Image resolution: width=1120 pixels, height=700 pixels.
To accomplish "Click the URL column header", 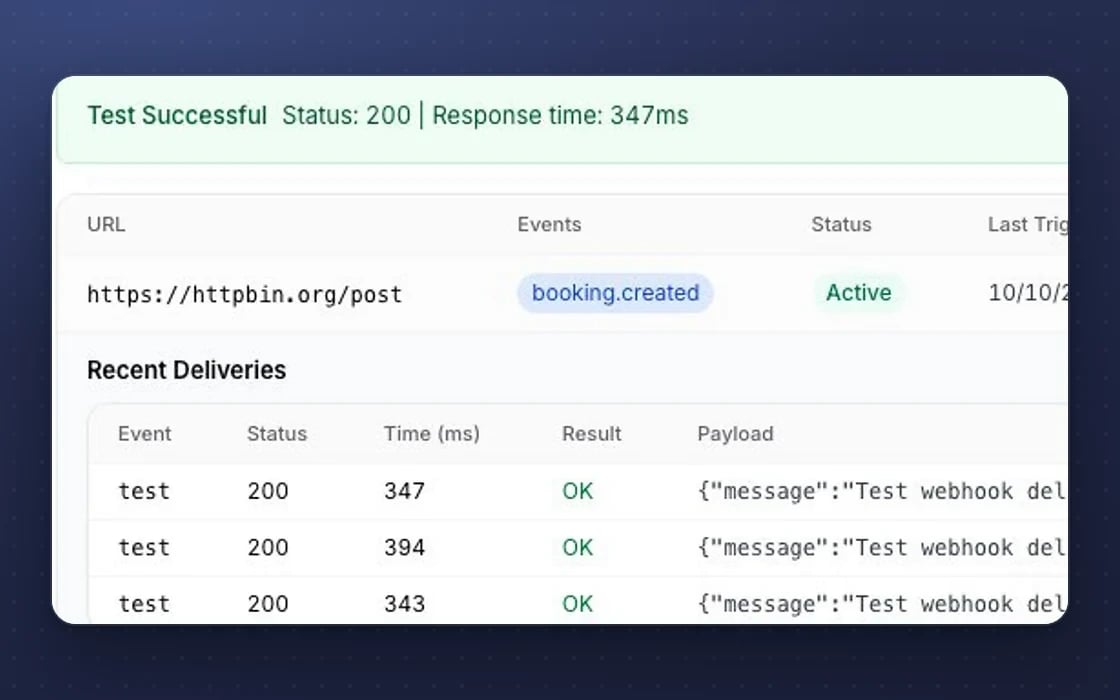I will point(106,224).
